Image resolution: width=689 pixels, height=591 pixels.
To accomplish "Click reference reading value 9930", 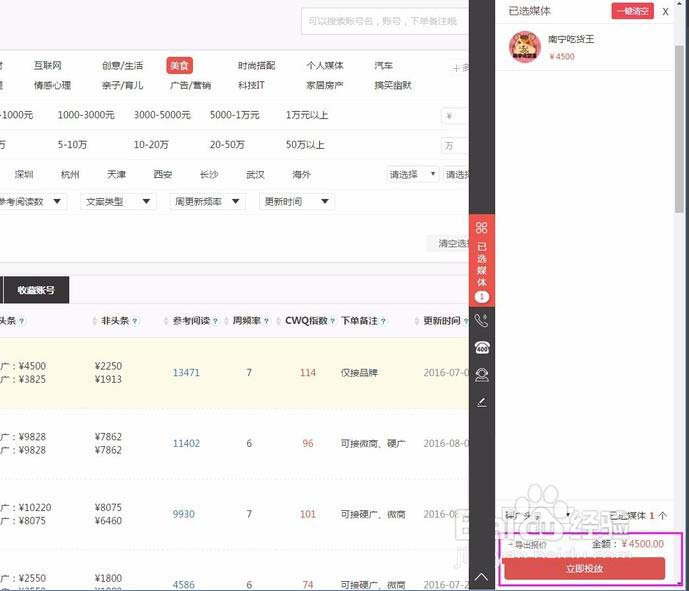I will click(183, 514).
